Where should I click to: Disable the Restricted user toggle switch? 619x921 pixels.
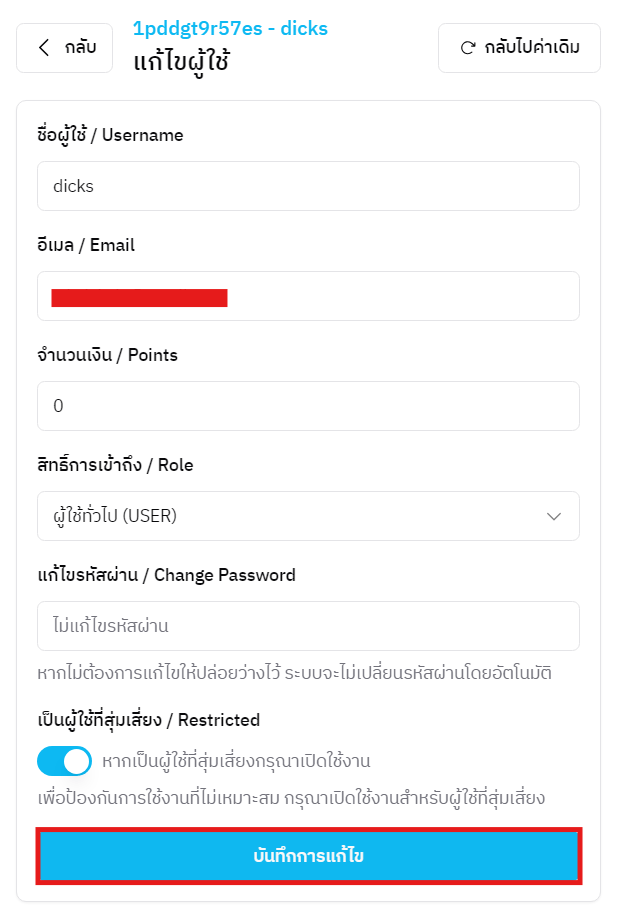coord(63,761)
